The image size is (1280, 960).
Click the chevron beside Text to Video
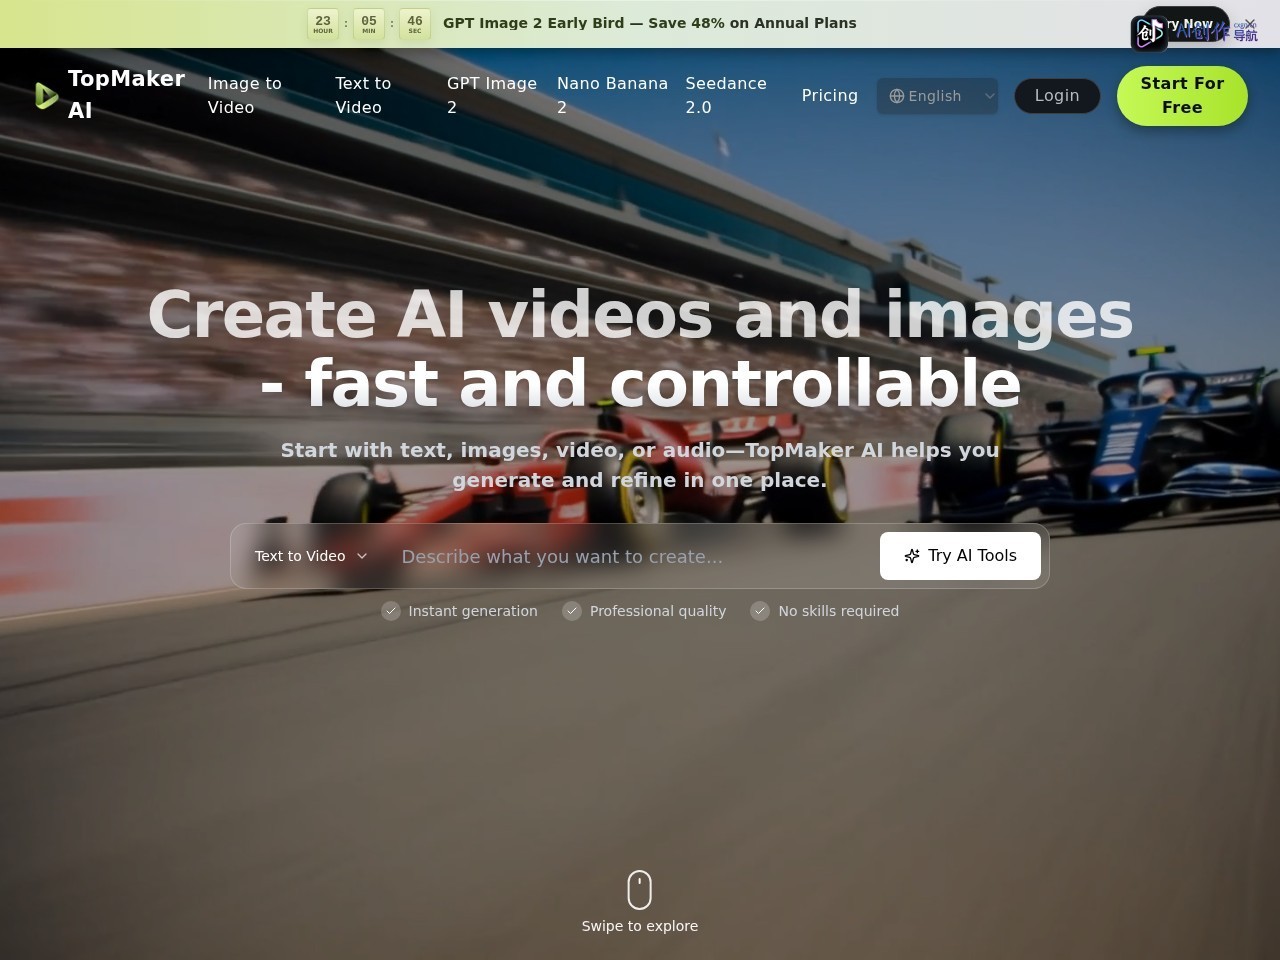click(362, 556)
